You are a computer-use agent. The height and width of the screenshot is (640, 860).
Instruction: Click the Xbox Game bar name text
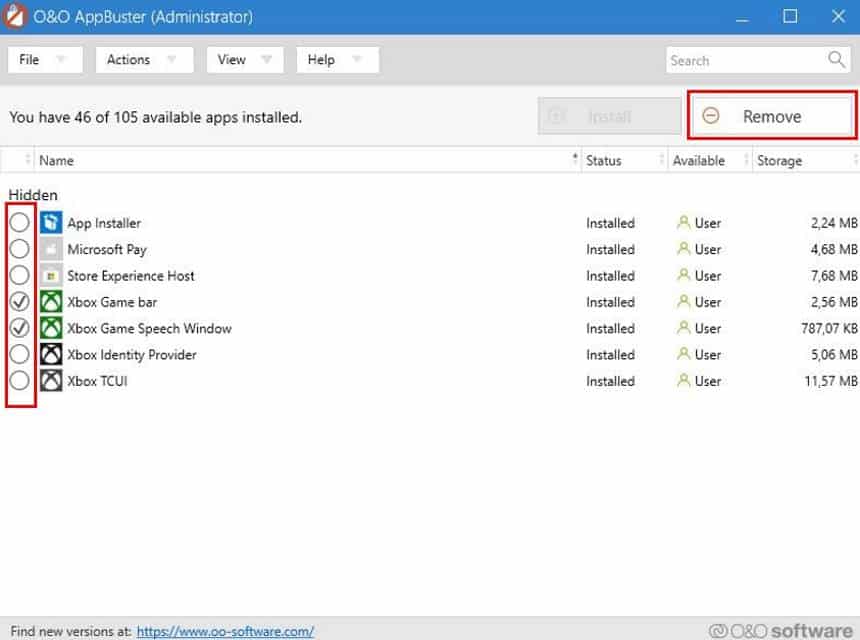pyautogui.click(x=112, y=302)
